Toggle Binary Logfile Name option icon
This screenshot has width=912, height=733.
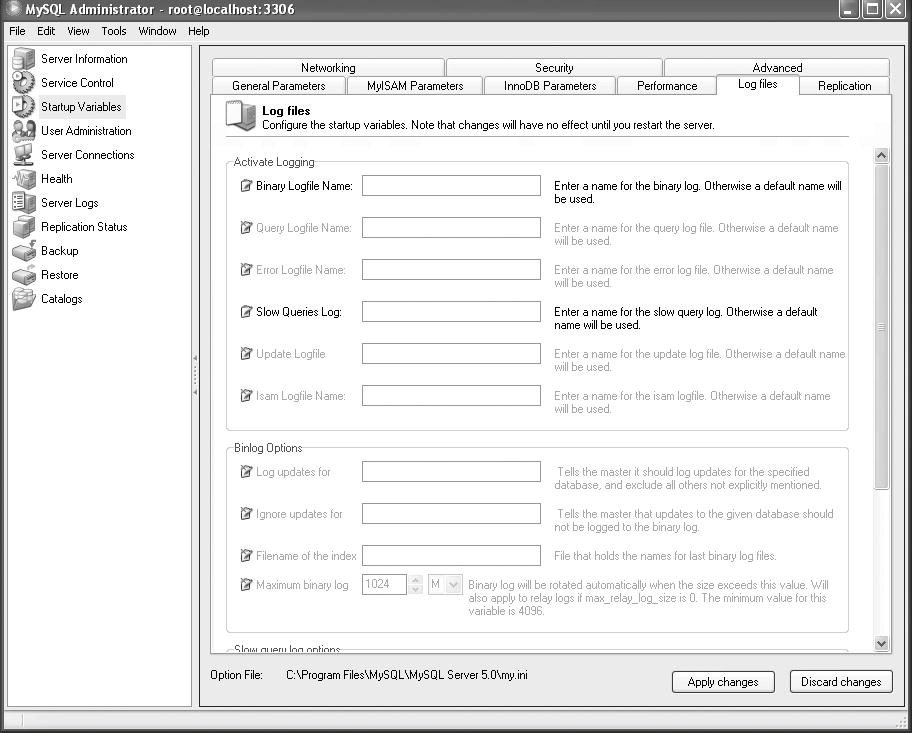pyautogui.click(x=246, y=186)
